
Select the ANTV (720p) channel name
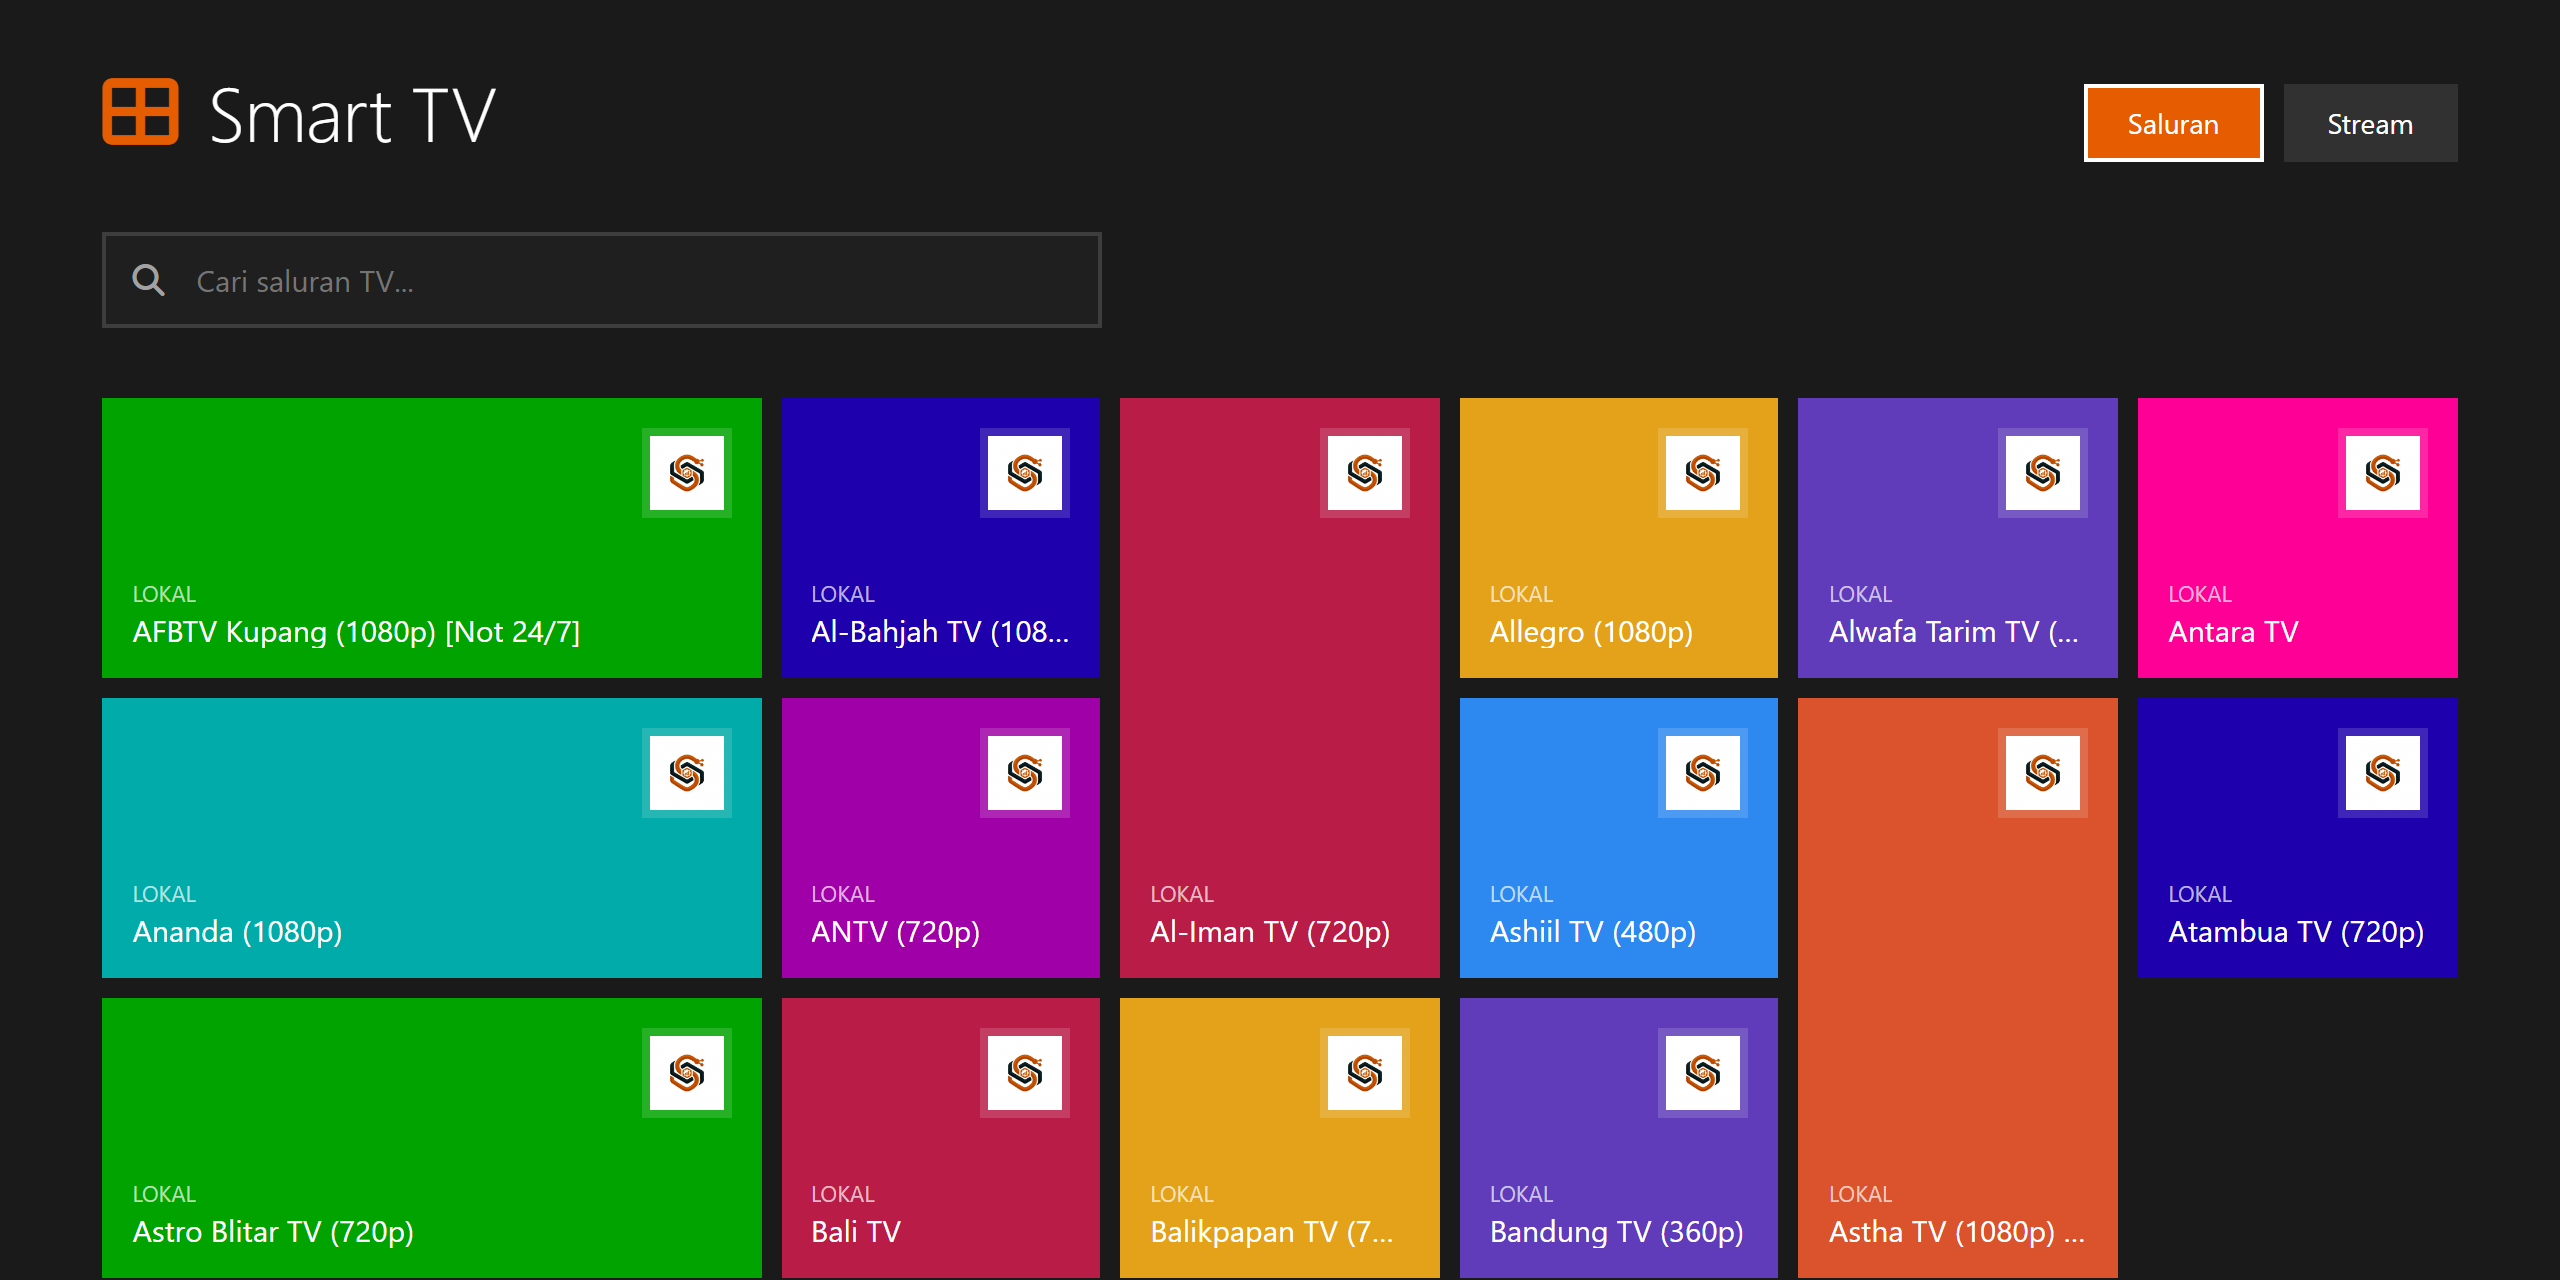pyautogui.click(x=895, y=932)
